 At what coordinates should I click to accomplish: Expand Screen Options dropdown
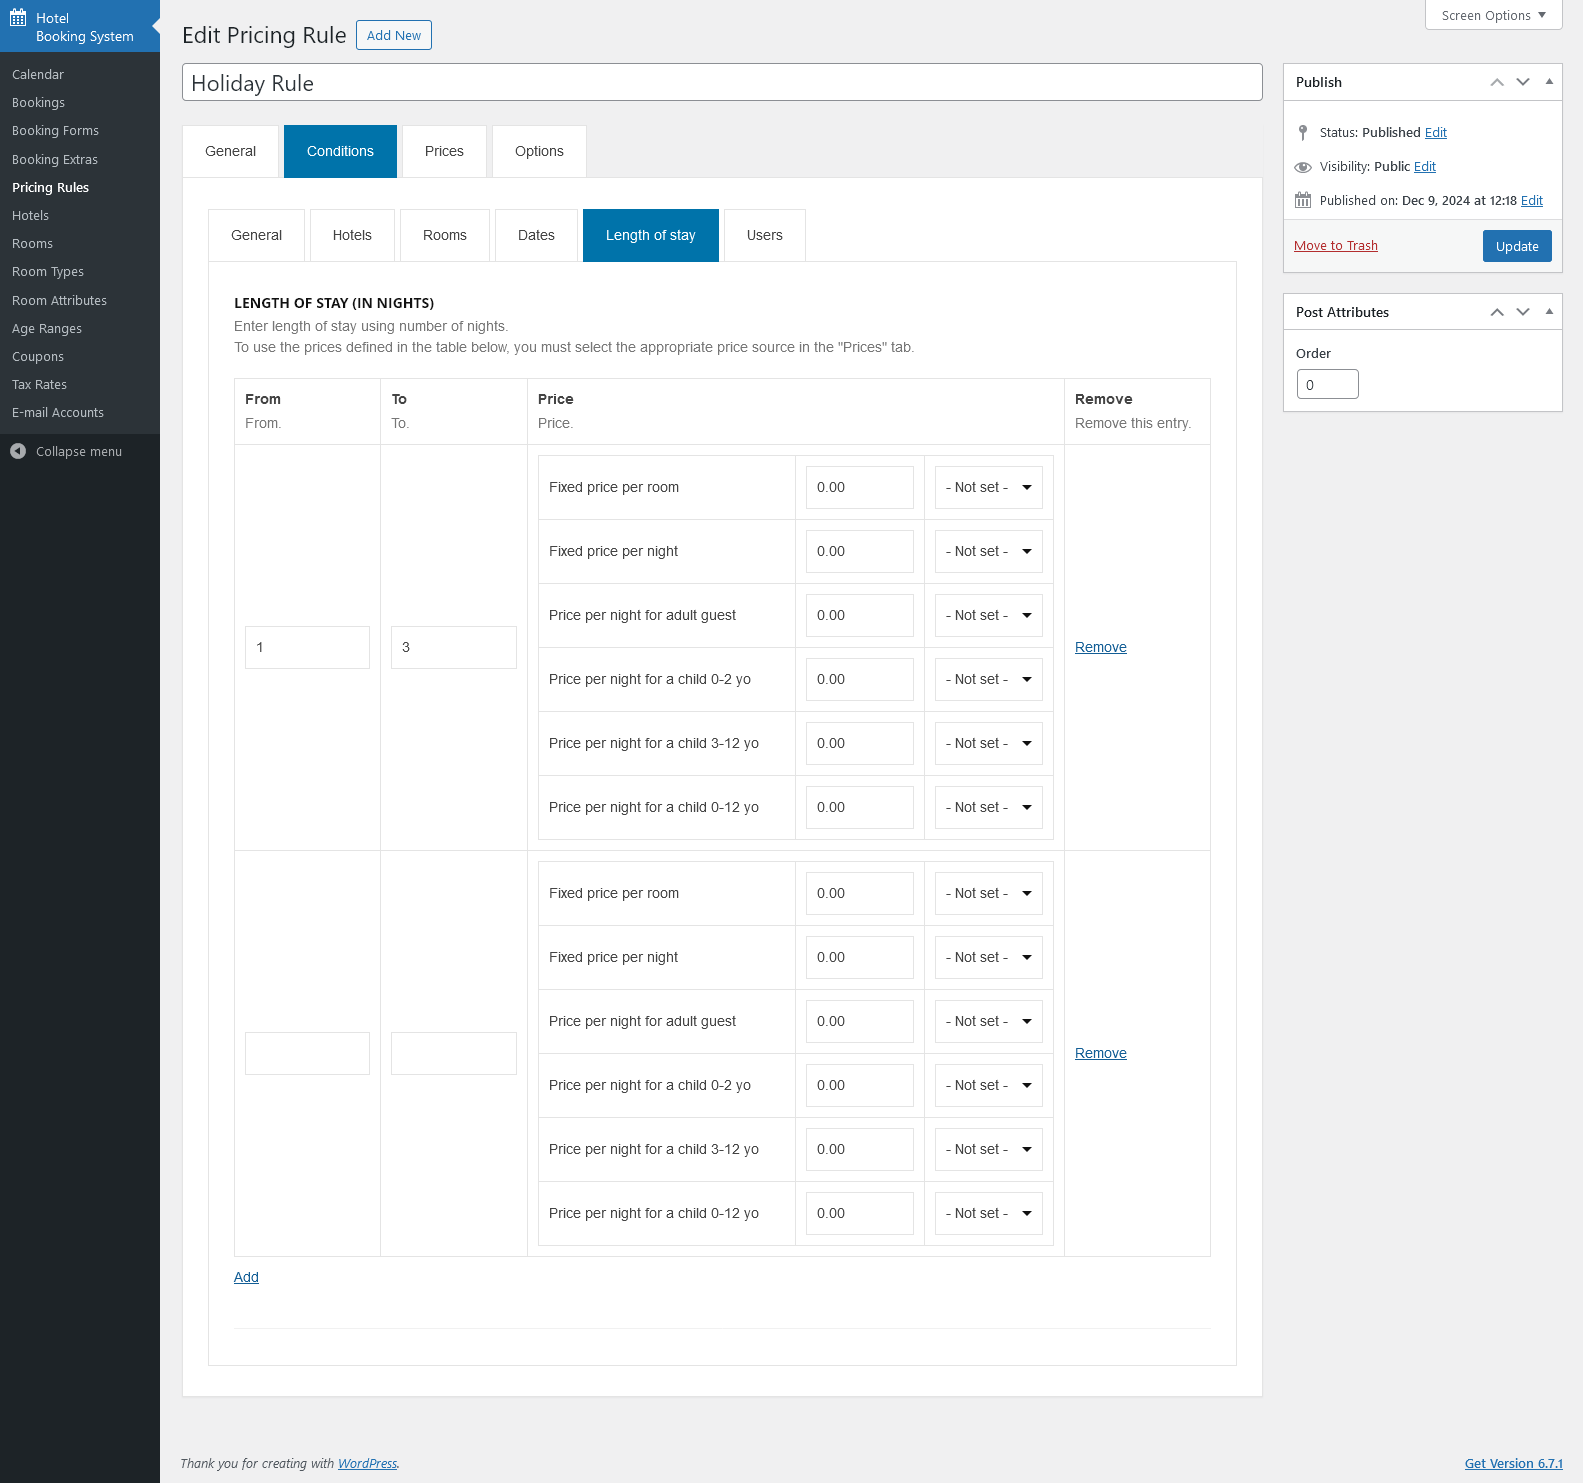[x=1493, y=15]
